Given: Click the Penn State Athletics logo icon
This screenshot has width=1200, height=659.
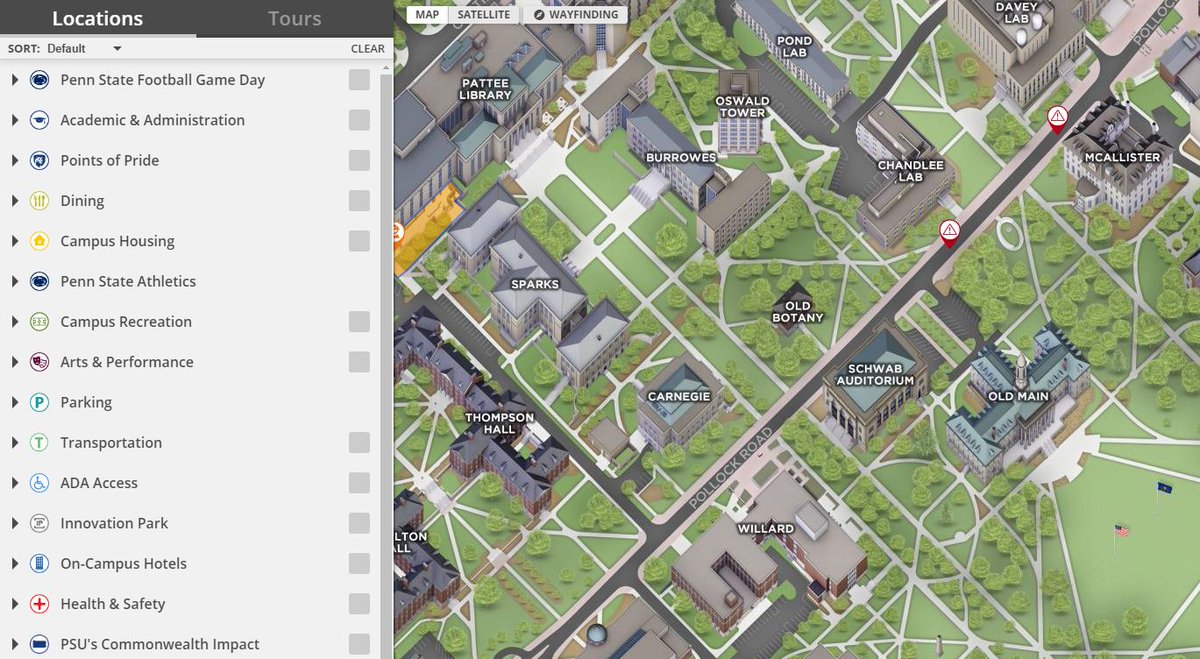Looking at the screenshot, I should tap(40, 281).
